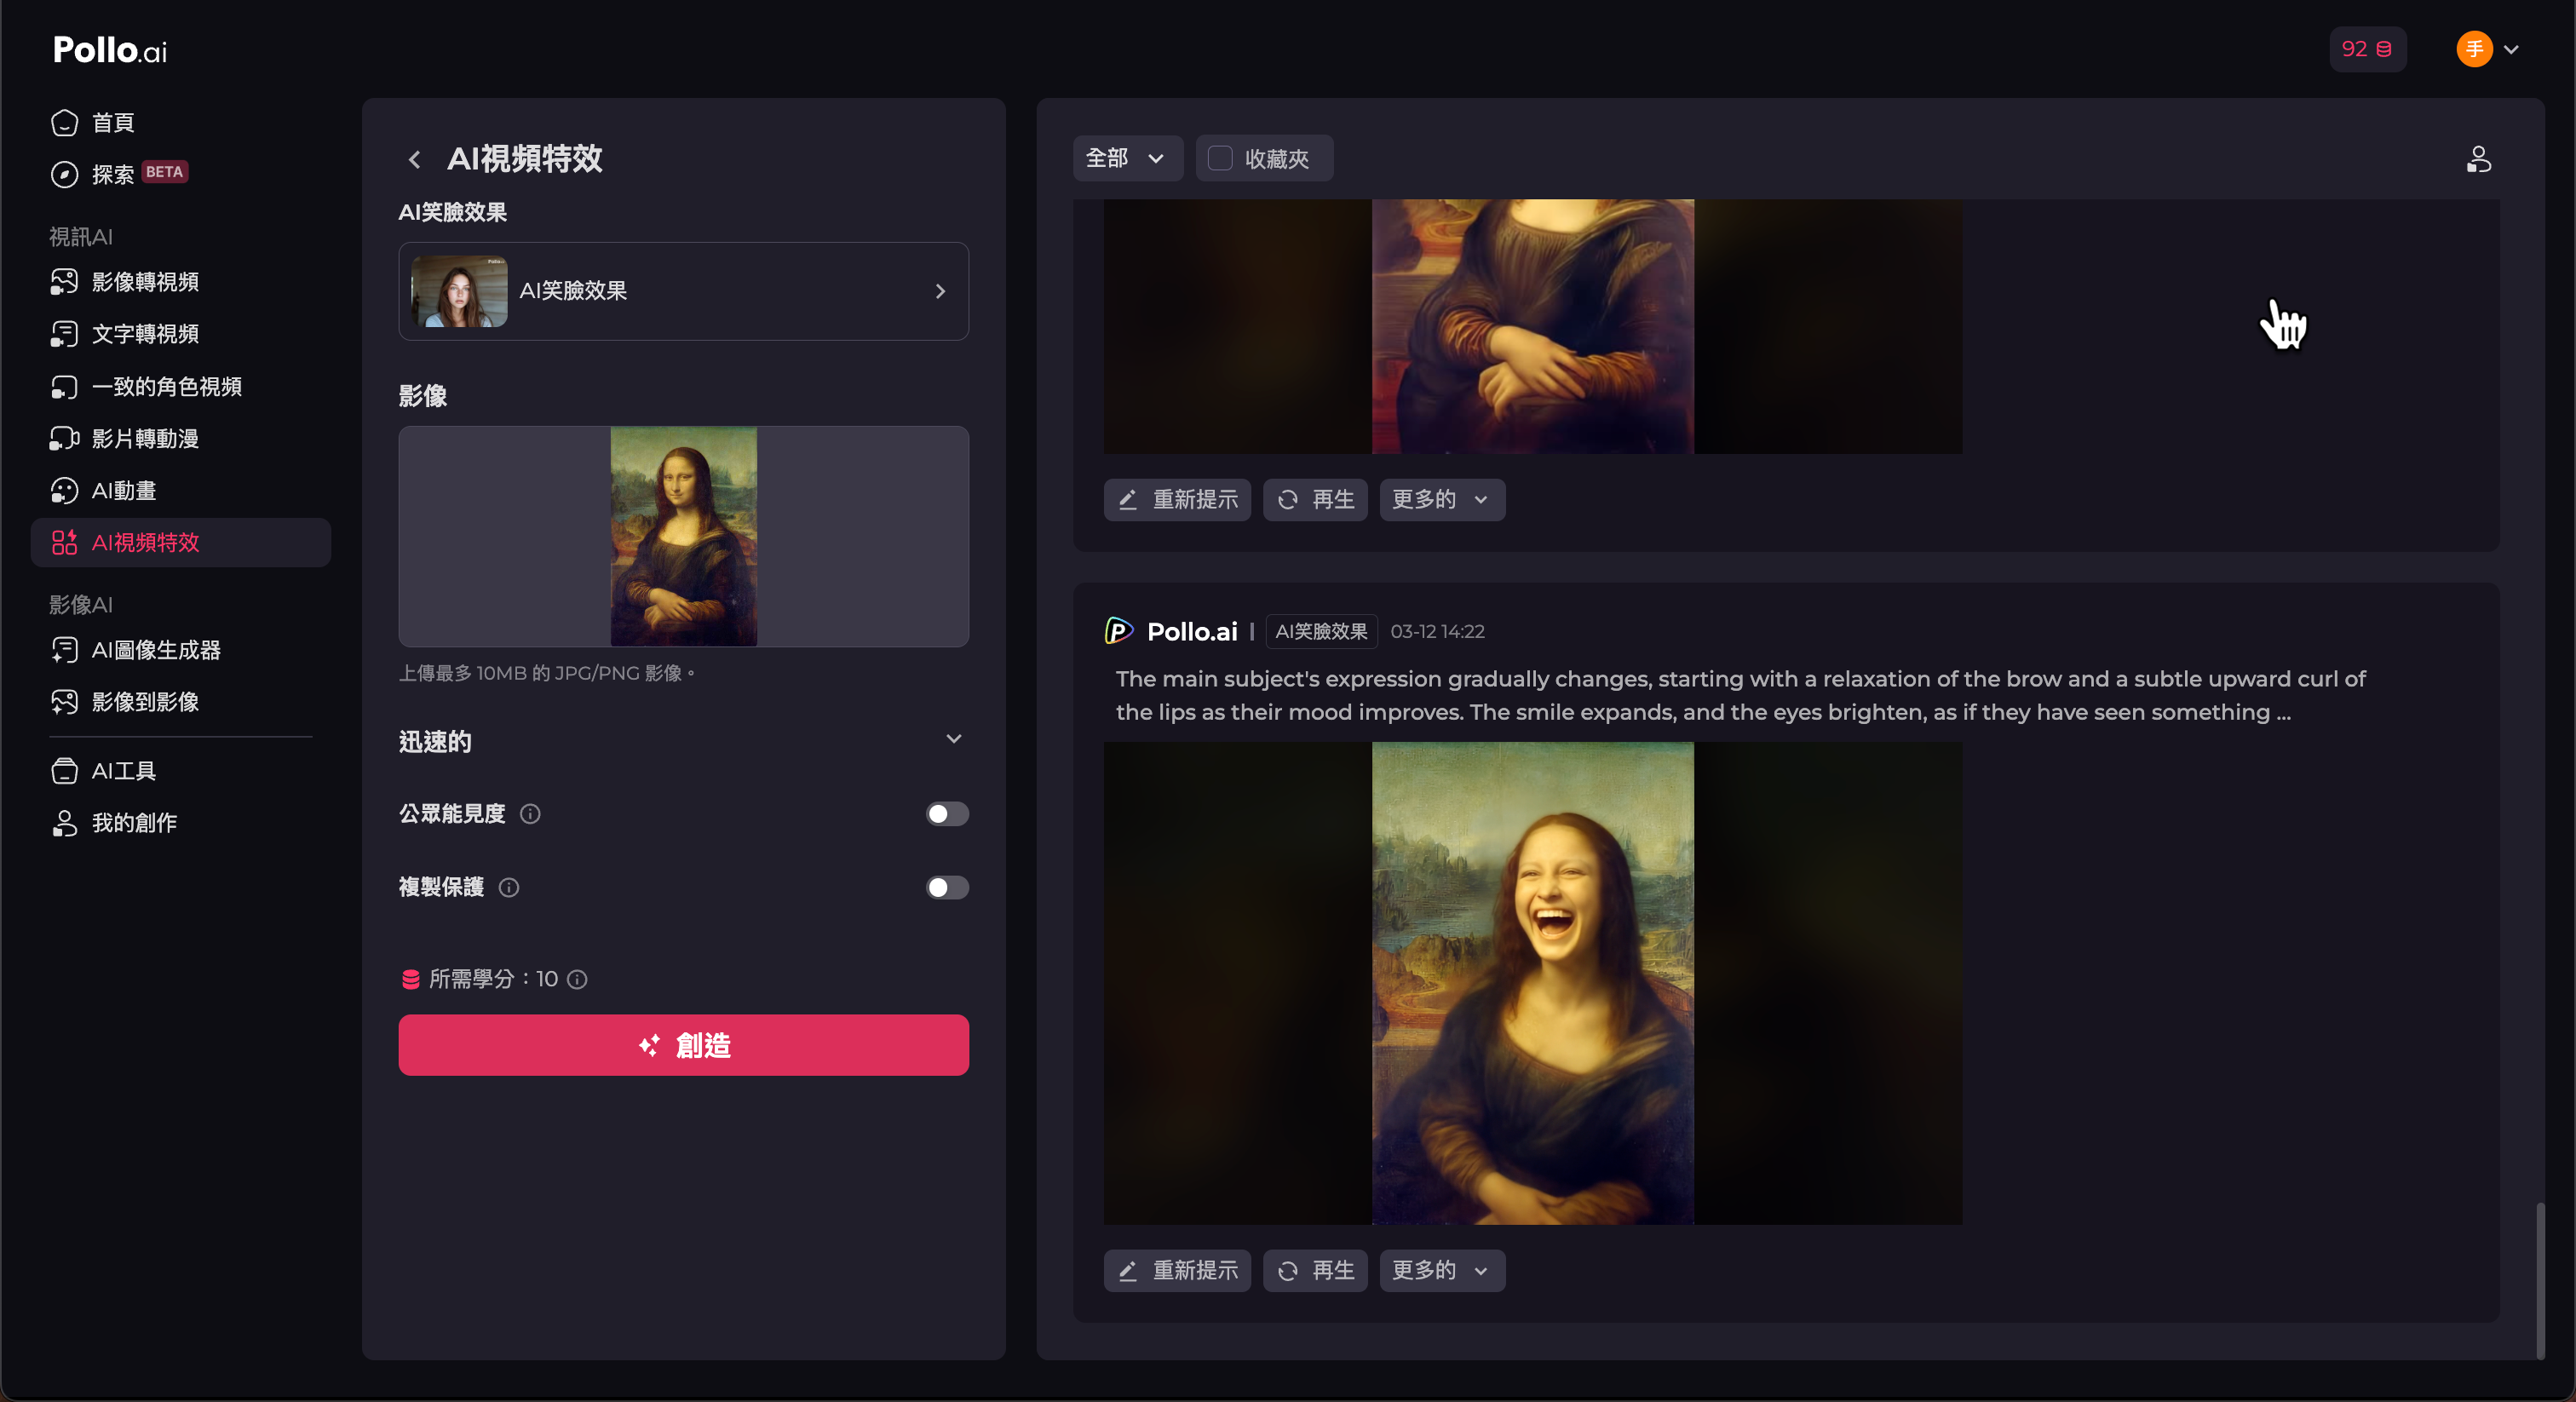This screenshot has height=1402, width=2576.
Task: Click the person icon at top right of gallery
Action: pos(2477,159)
